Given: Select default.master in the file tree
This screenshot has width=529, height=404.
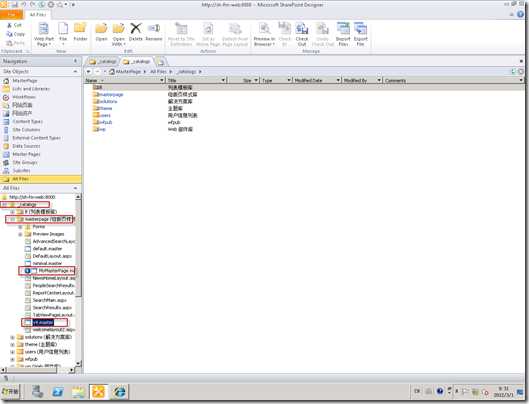Looking at the screenshot, I should tap(47, 249).
